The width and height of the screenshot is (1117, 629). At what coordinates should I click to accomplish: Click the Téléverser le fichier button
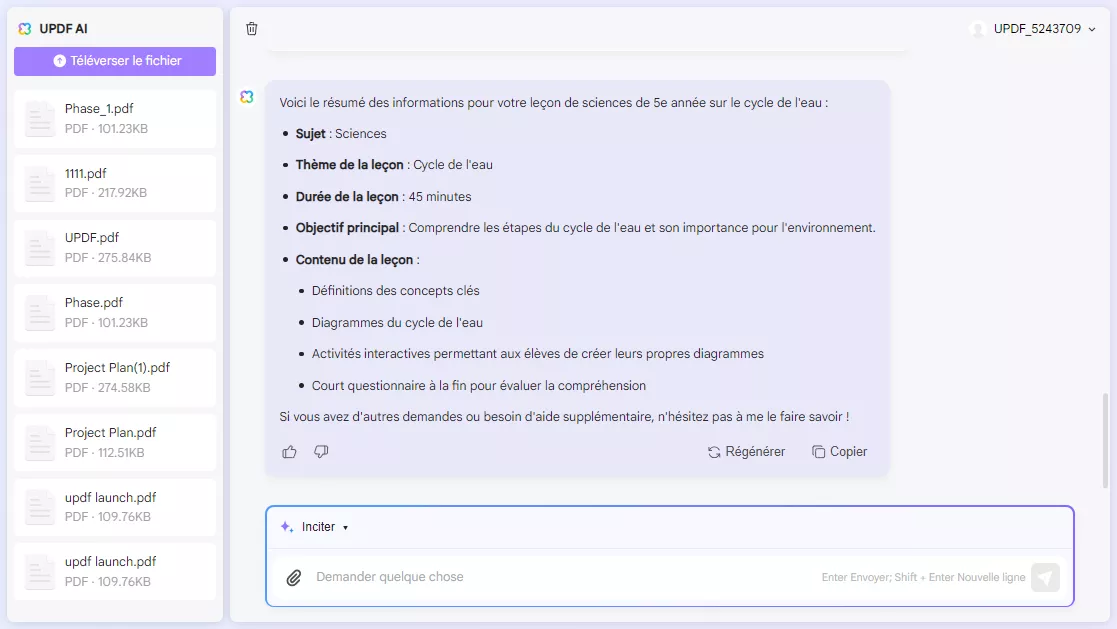point(114,61)
